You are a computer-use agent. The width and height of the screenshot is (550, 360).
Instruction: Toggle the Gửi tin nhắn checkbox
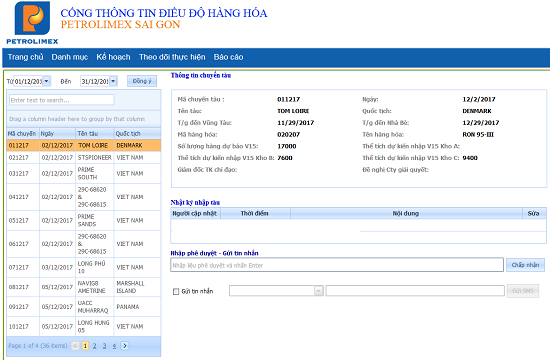[x=176, y=291]
